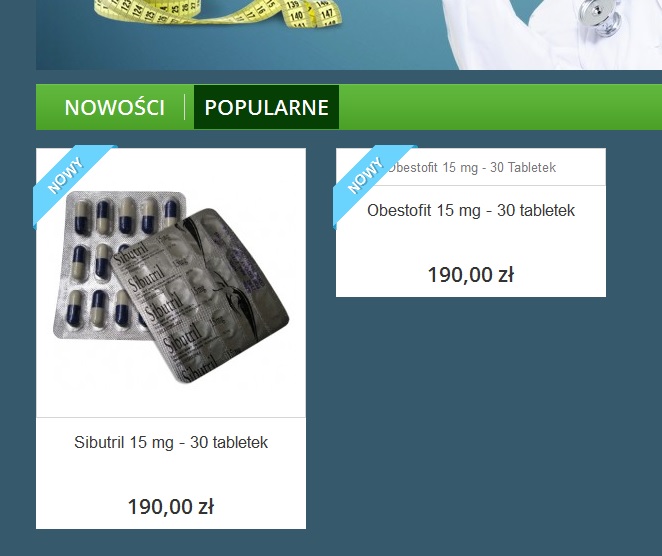This screenshot has height=556, width=662.
Task: Click blank area below Obestofit product title
Action: pos(471,241)
